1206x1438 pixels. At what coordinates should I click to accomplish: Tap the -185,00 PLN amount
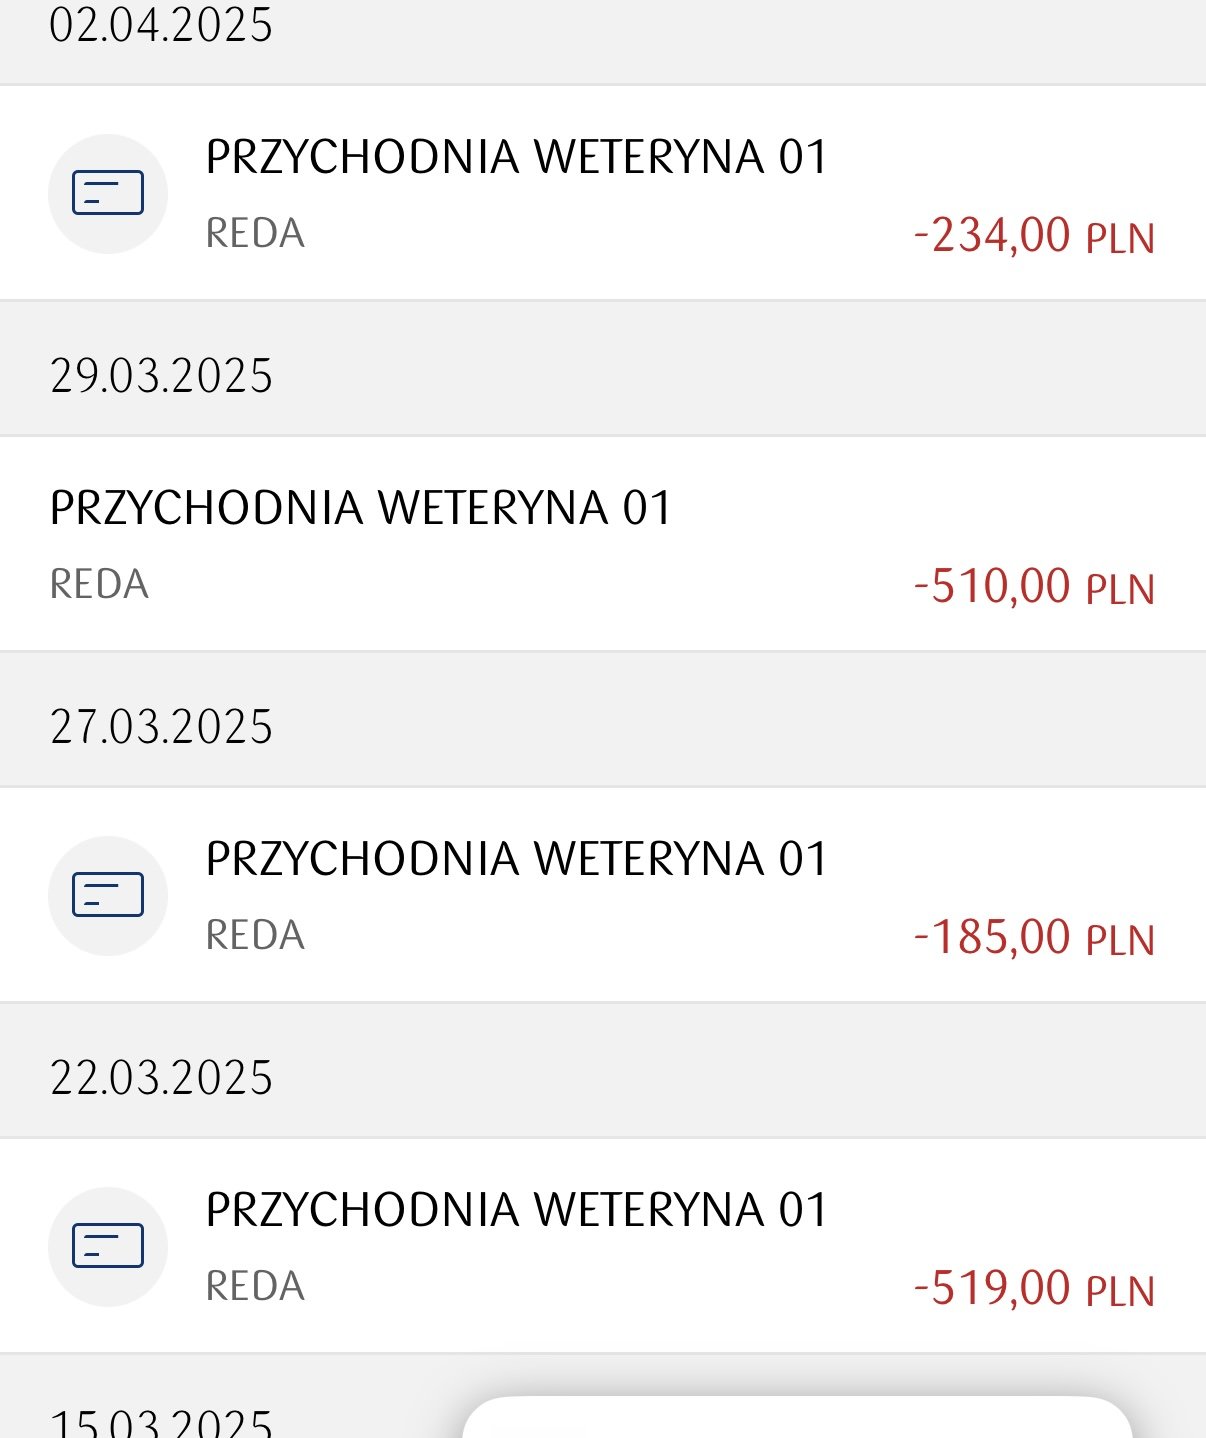coord(1034,938)
